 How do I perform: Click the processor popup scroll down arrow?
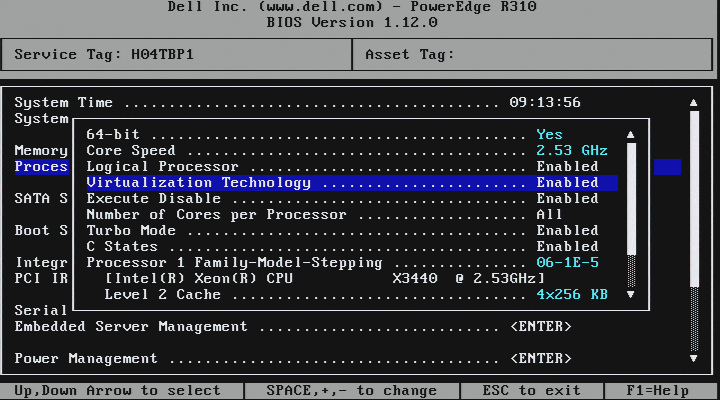(631, 294)
